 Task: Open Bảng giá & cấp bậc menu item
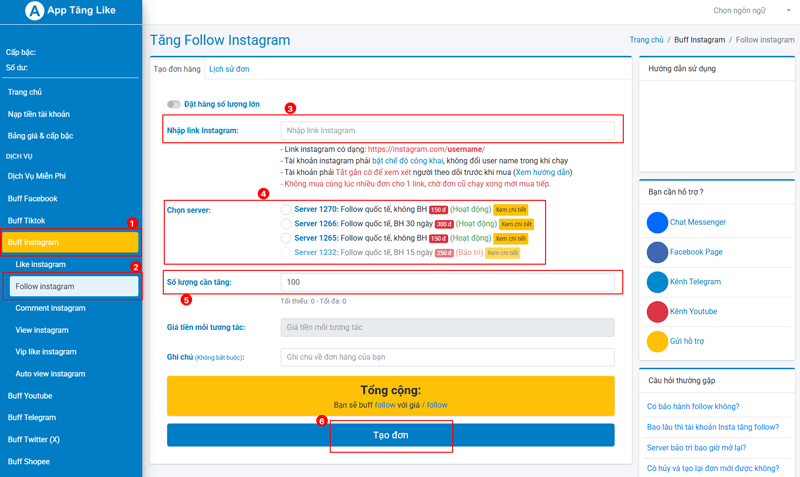(x=40, y=136)
